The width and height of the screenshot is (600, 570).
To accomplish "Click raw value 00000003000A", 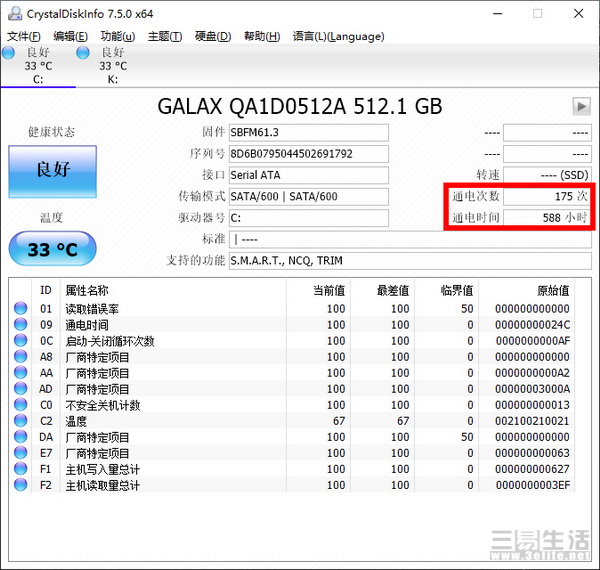I will coord(532,389).
